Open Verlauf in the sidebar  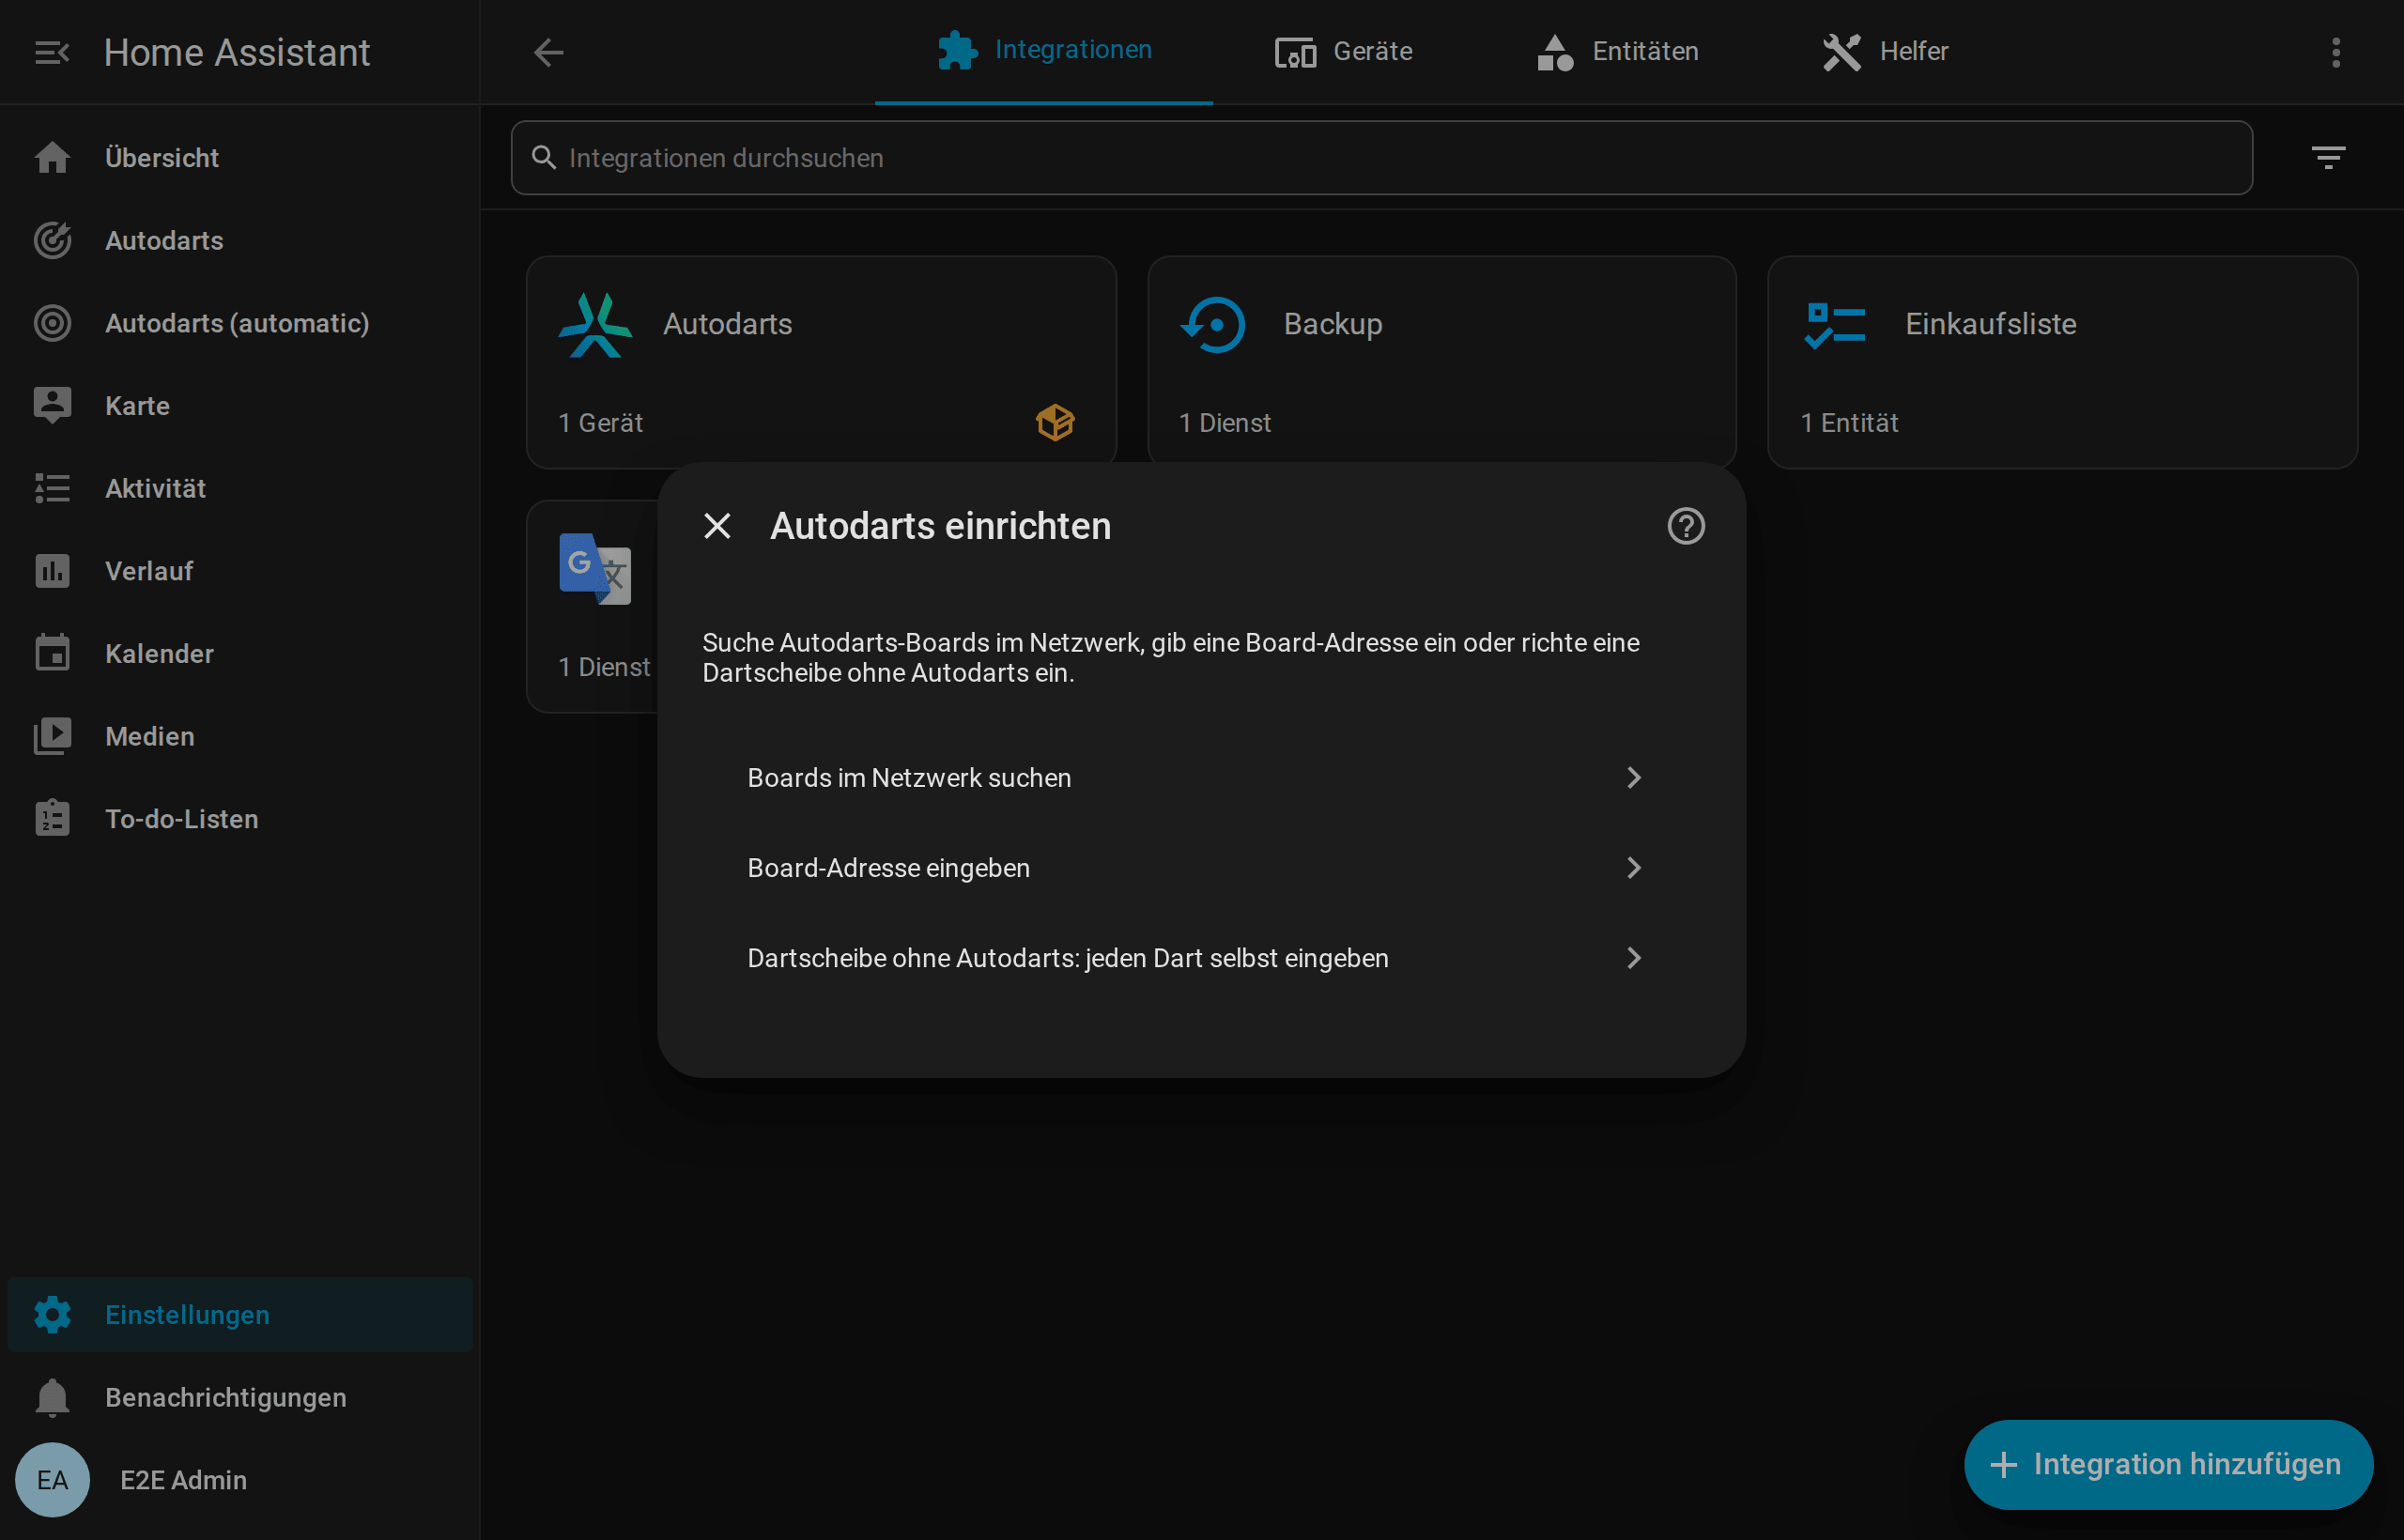tap(240, 571)
